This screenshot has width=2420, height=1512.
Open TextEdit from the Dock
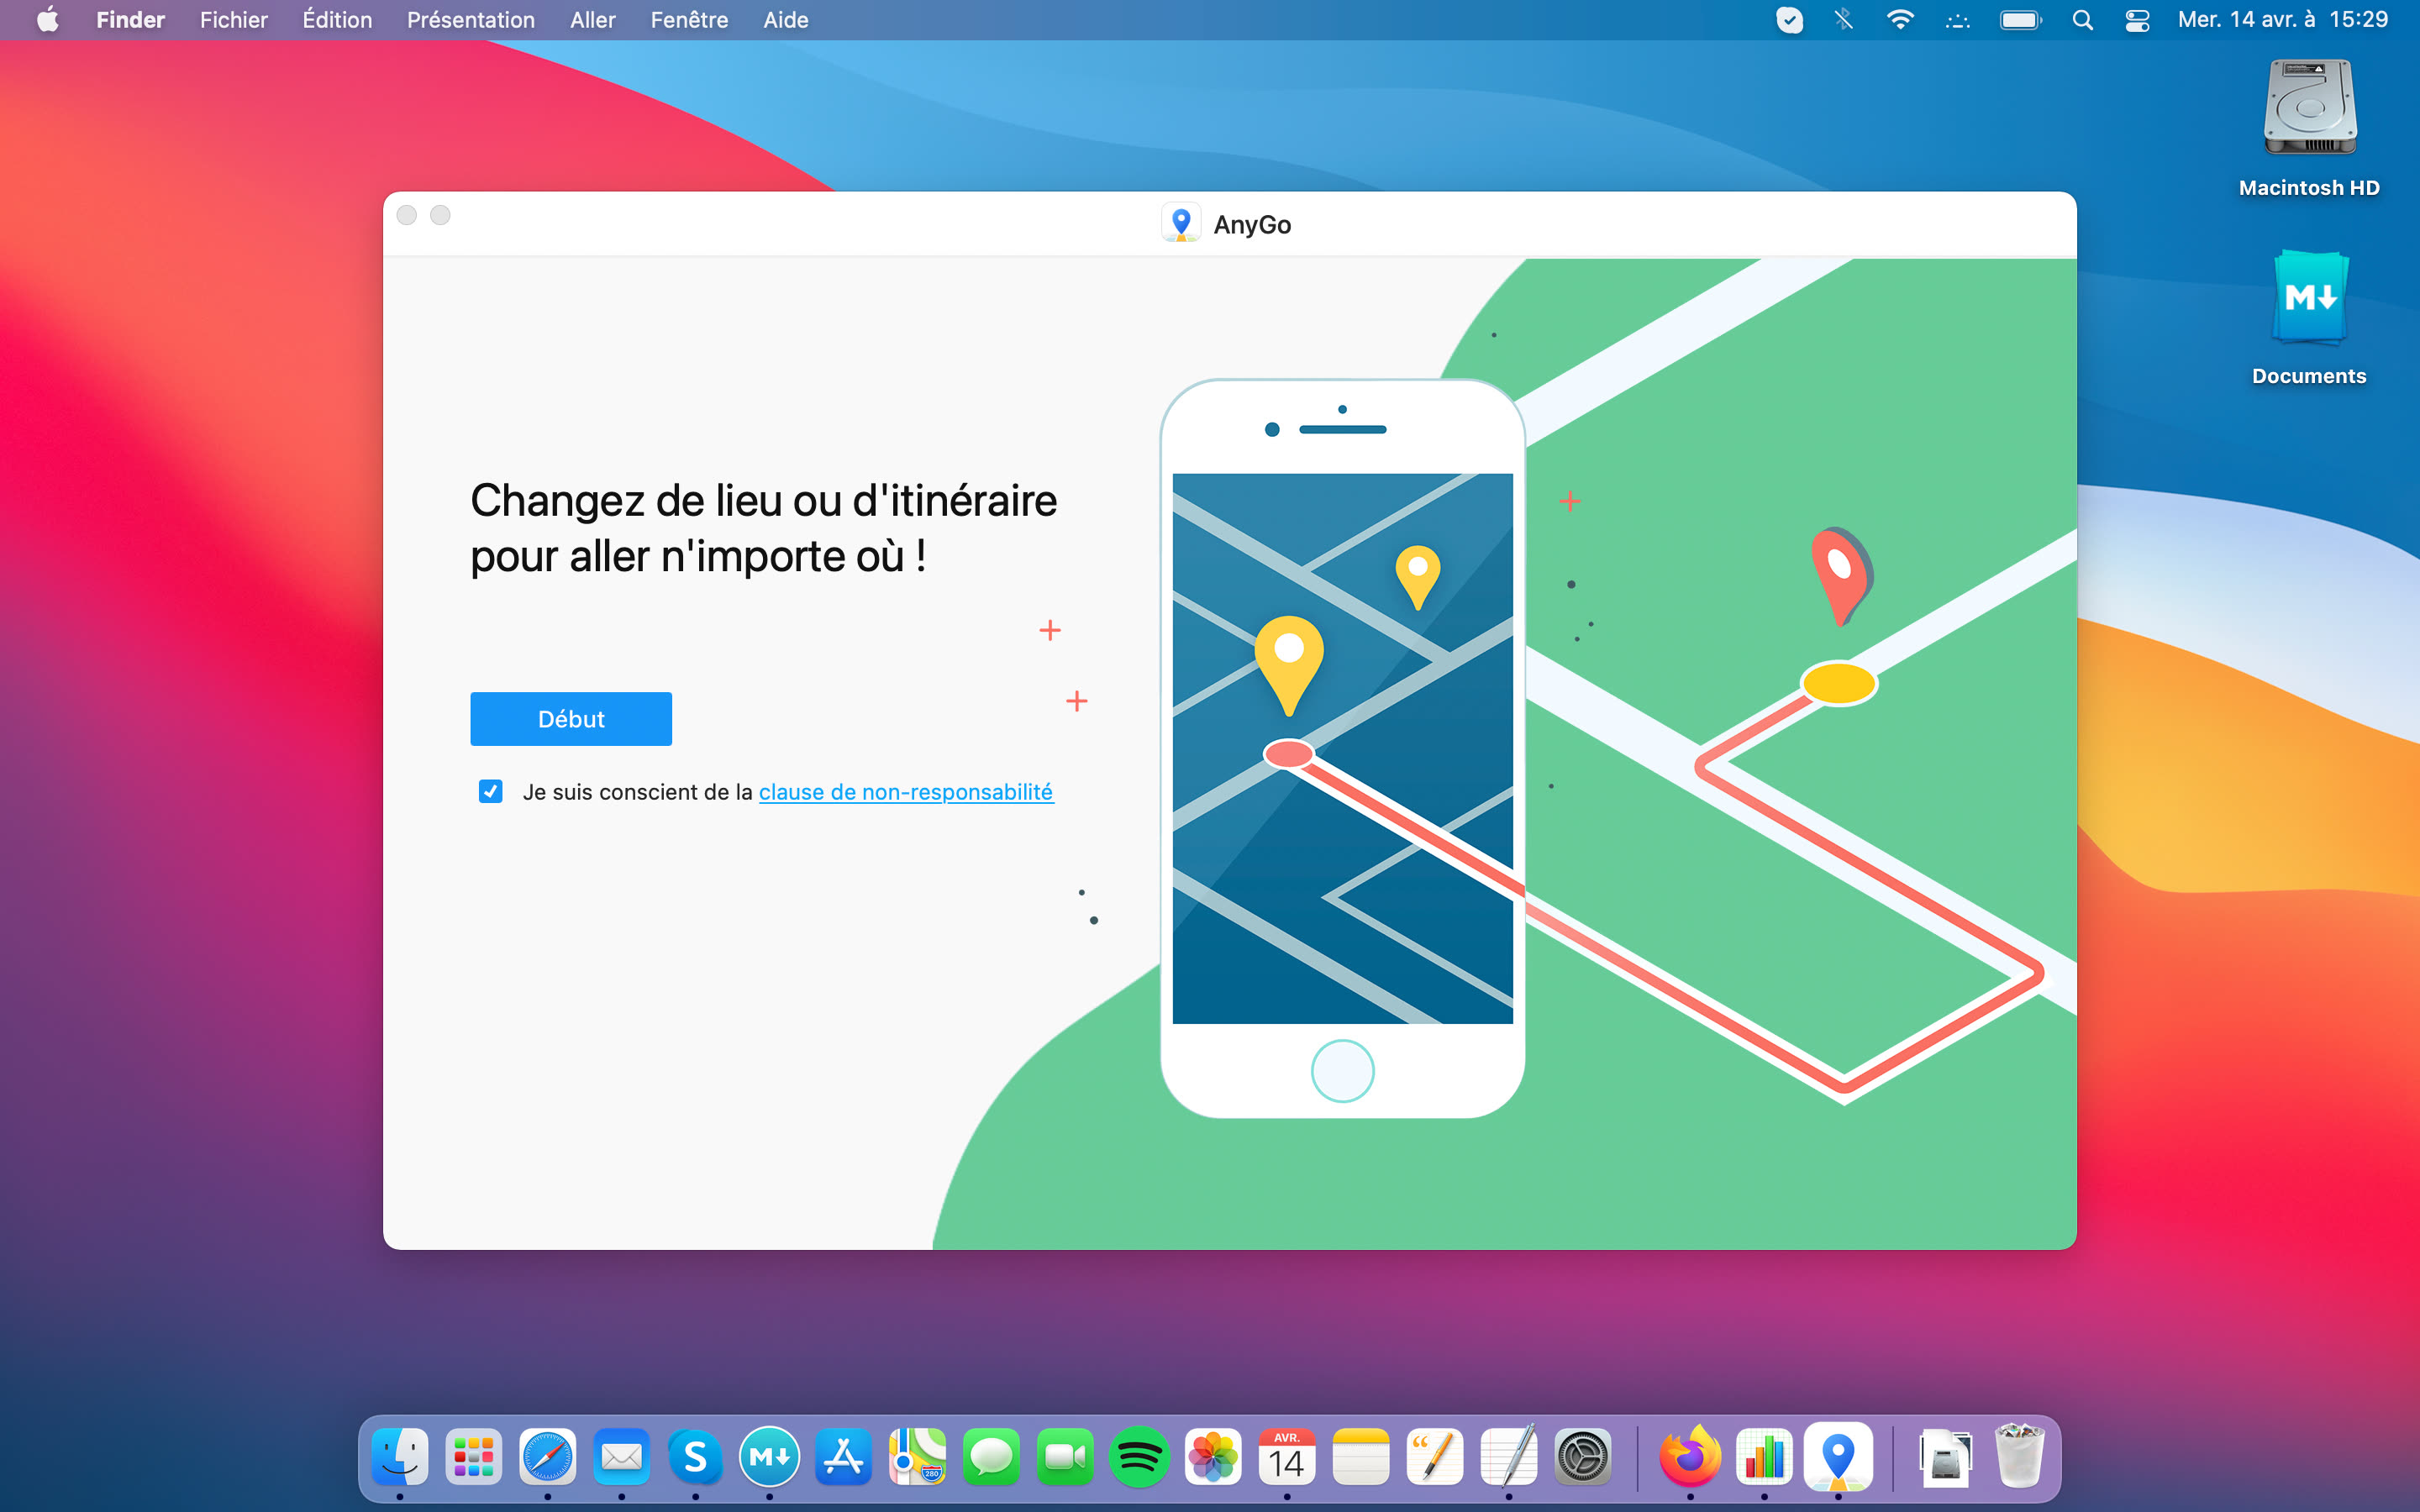(x=1509, y=1457)
